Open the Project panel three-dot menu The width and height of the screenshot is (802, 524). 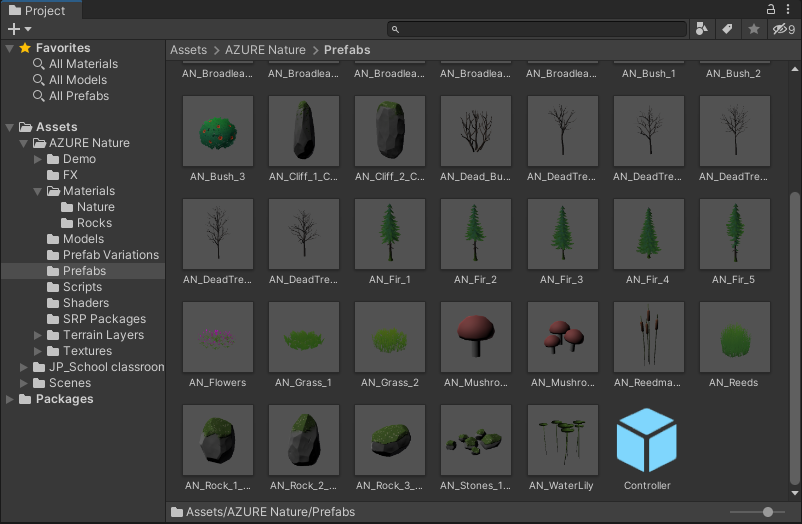click(x=788, y=9)
